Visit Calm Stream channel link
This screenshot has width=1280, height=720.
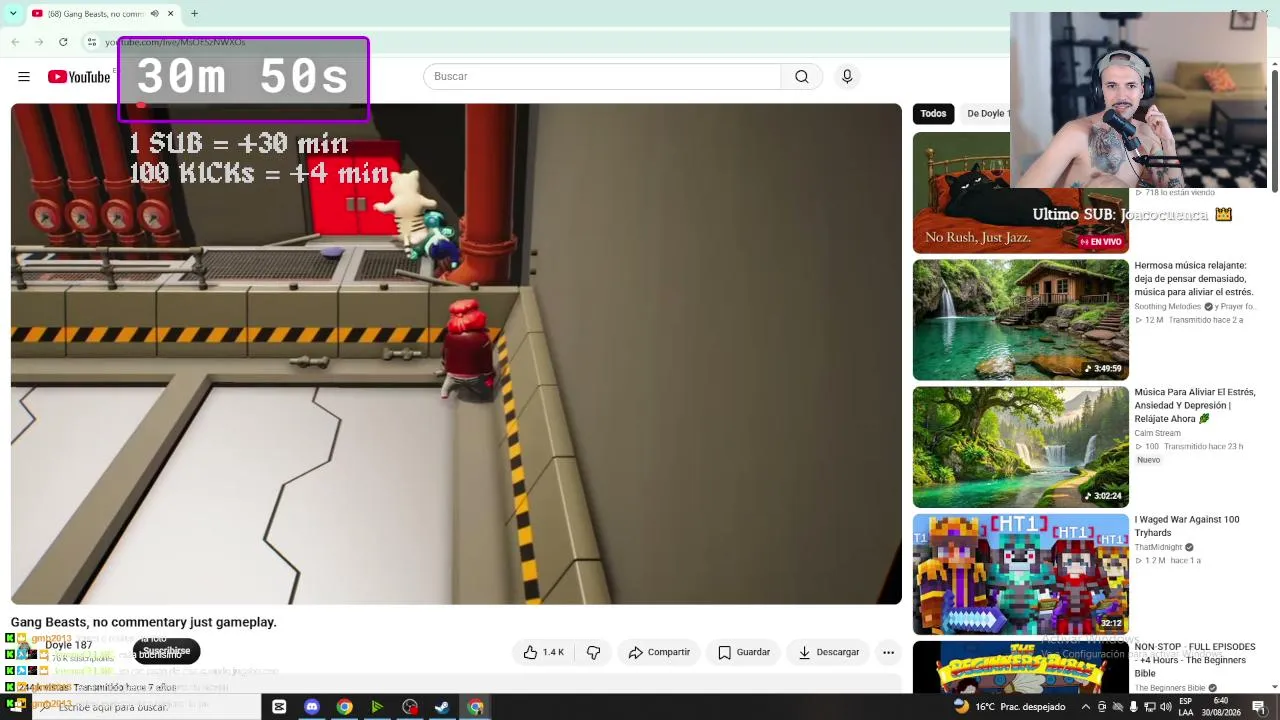click(x=1157, y=433)
